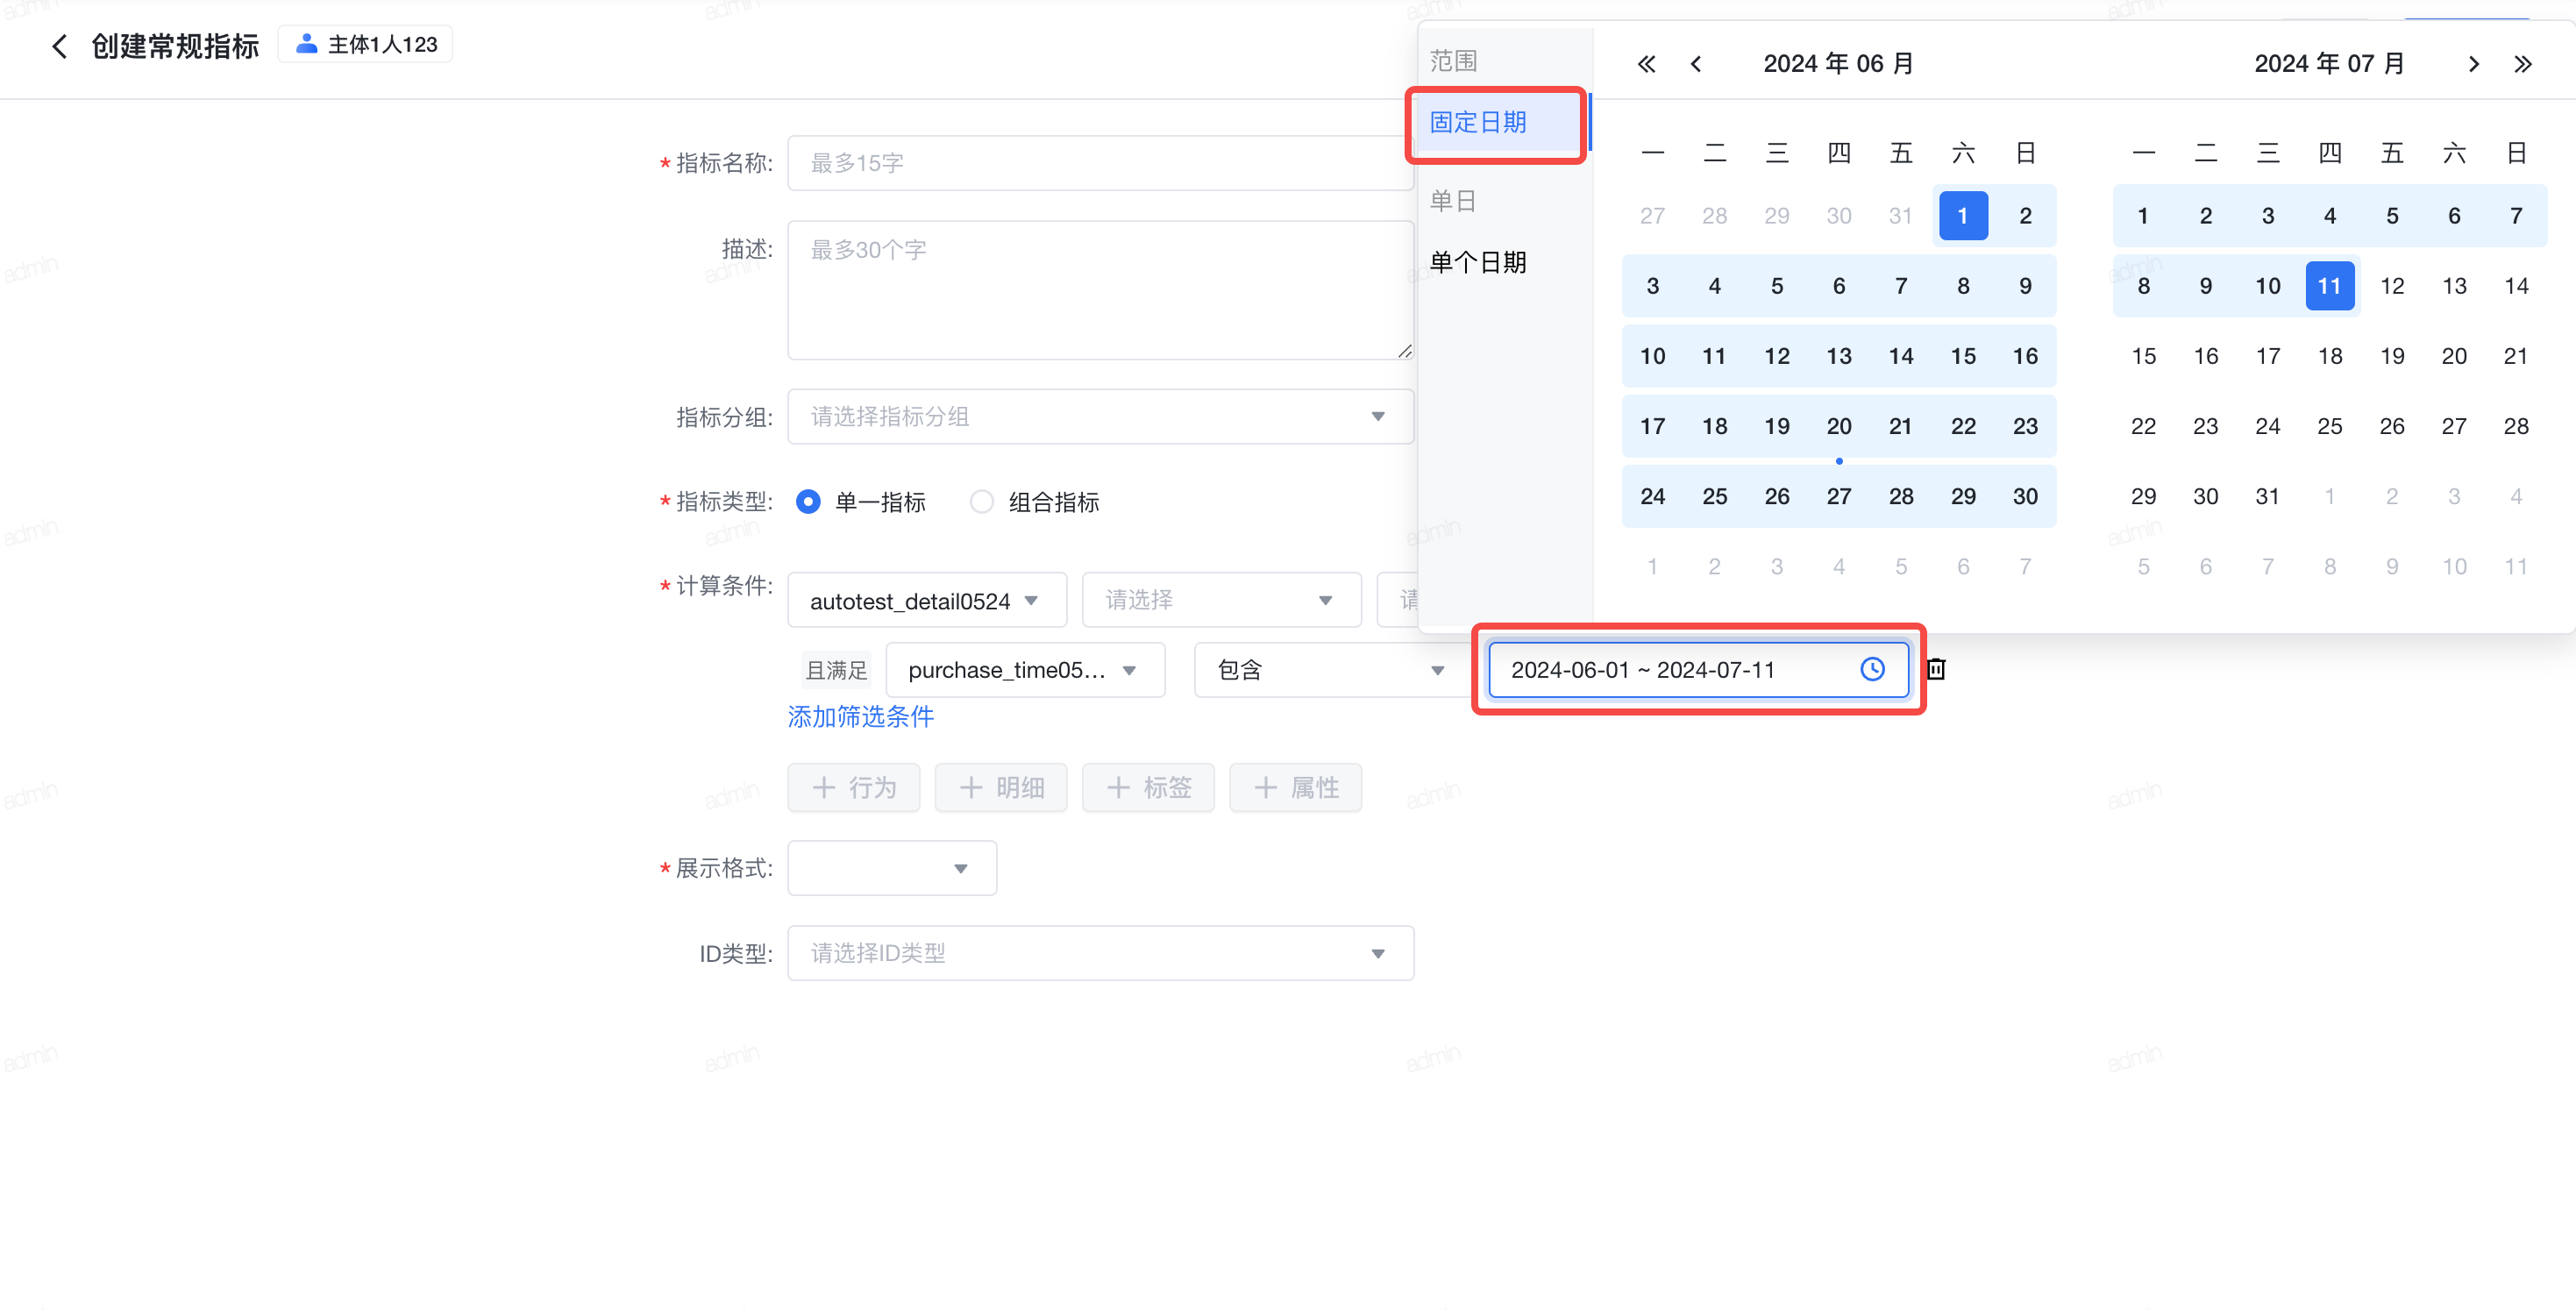Click the 主体1人123 tag
The width and height of the screenshot is (2576, 1310).
[365, 44]
